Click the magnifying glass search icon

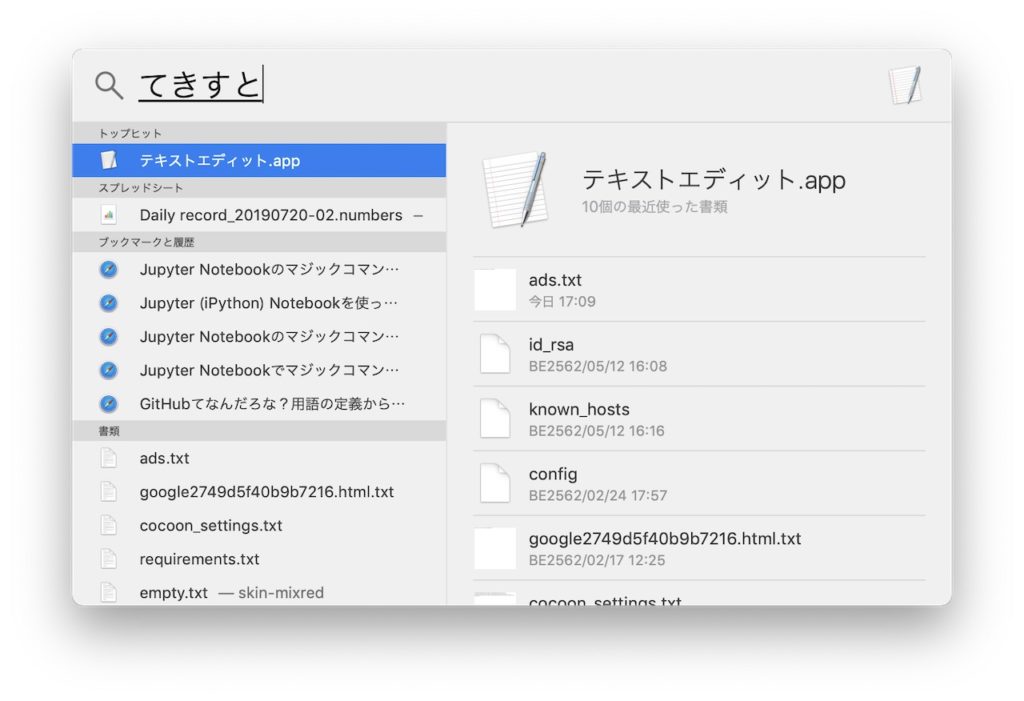pos(108,85)
